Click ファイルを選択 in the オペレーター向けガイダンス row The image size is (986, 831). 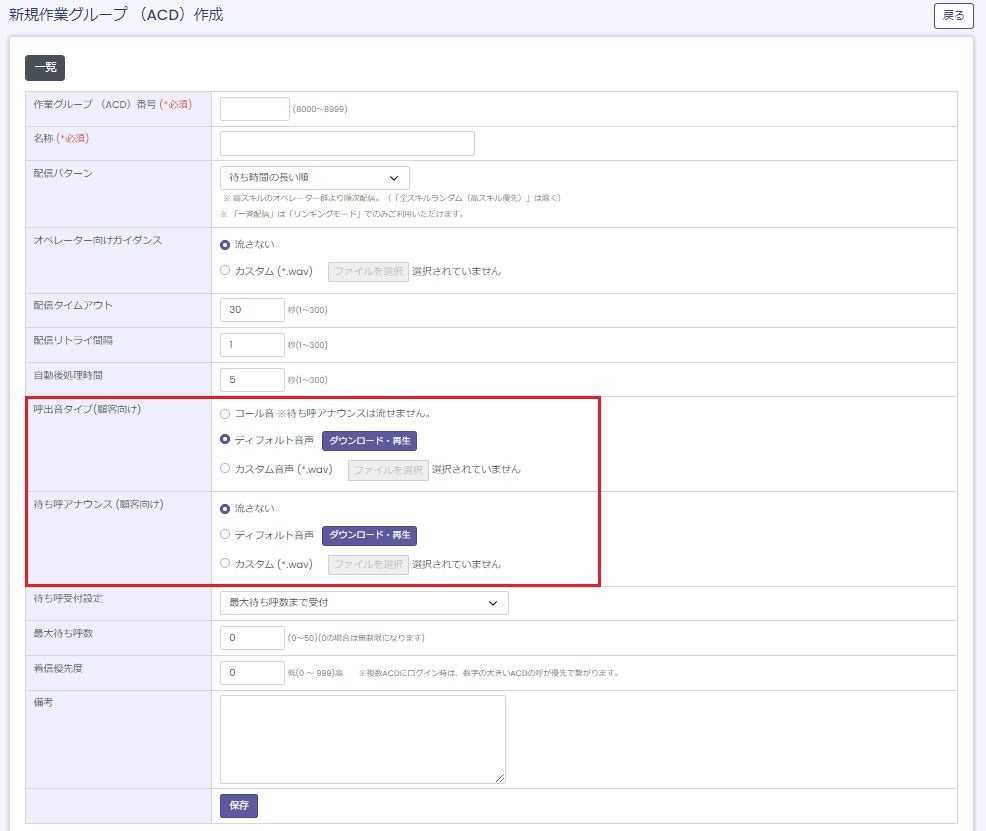(x=368, y=272)
